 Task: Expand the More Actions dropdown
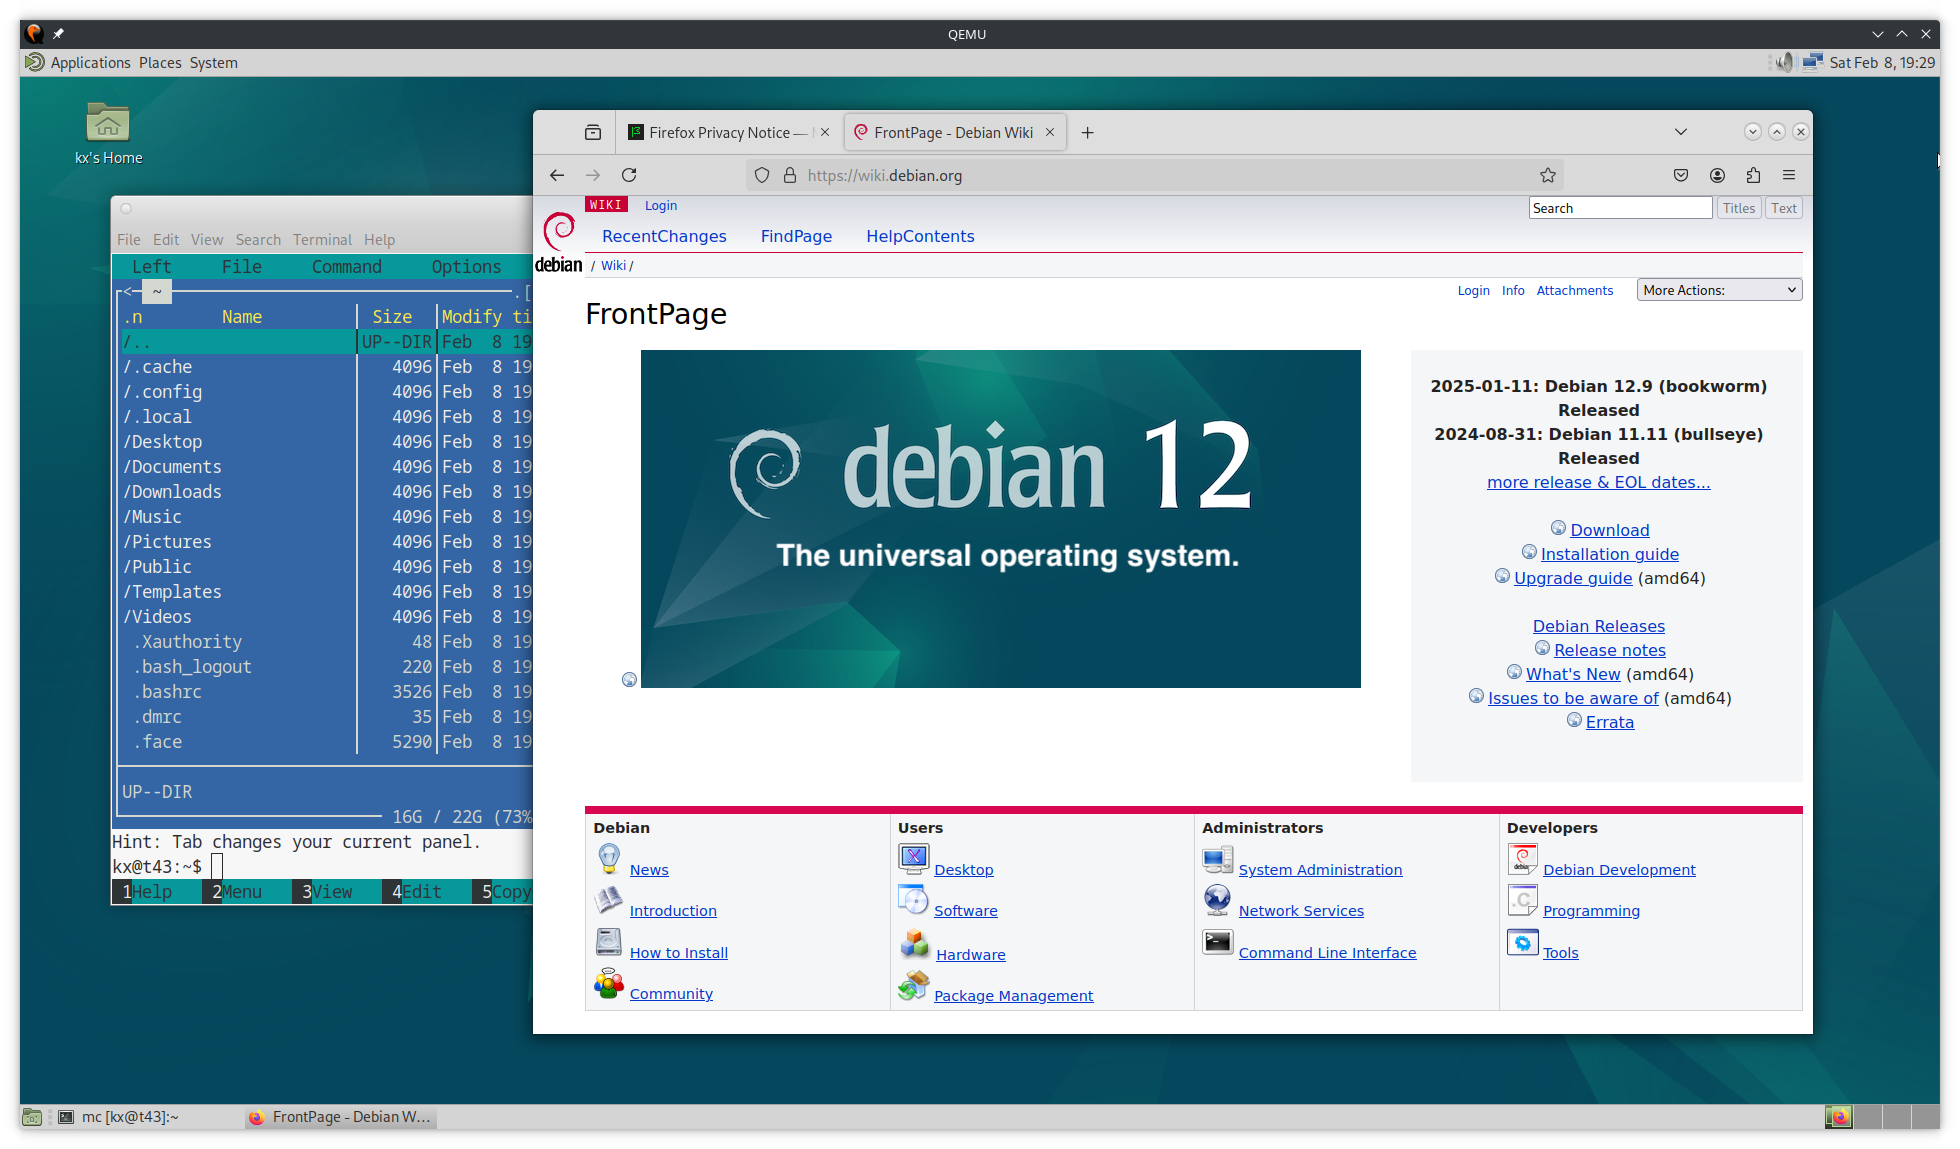tap(1719, 289)
